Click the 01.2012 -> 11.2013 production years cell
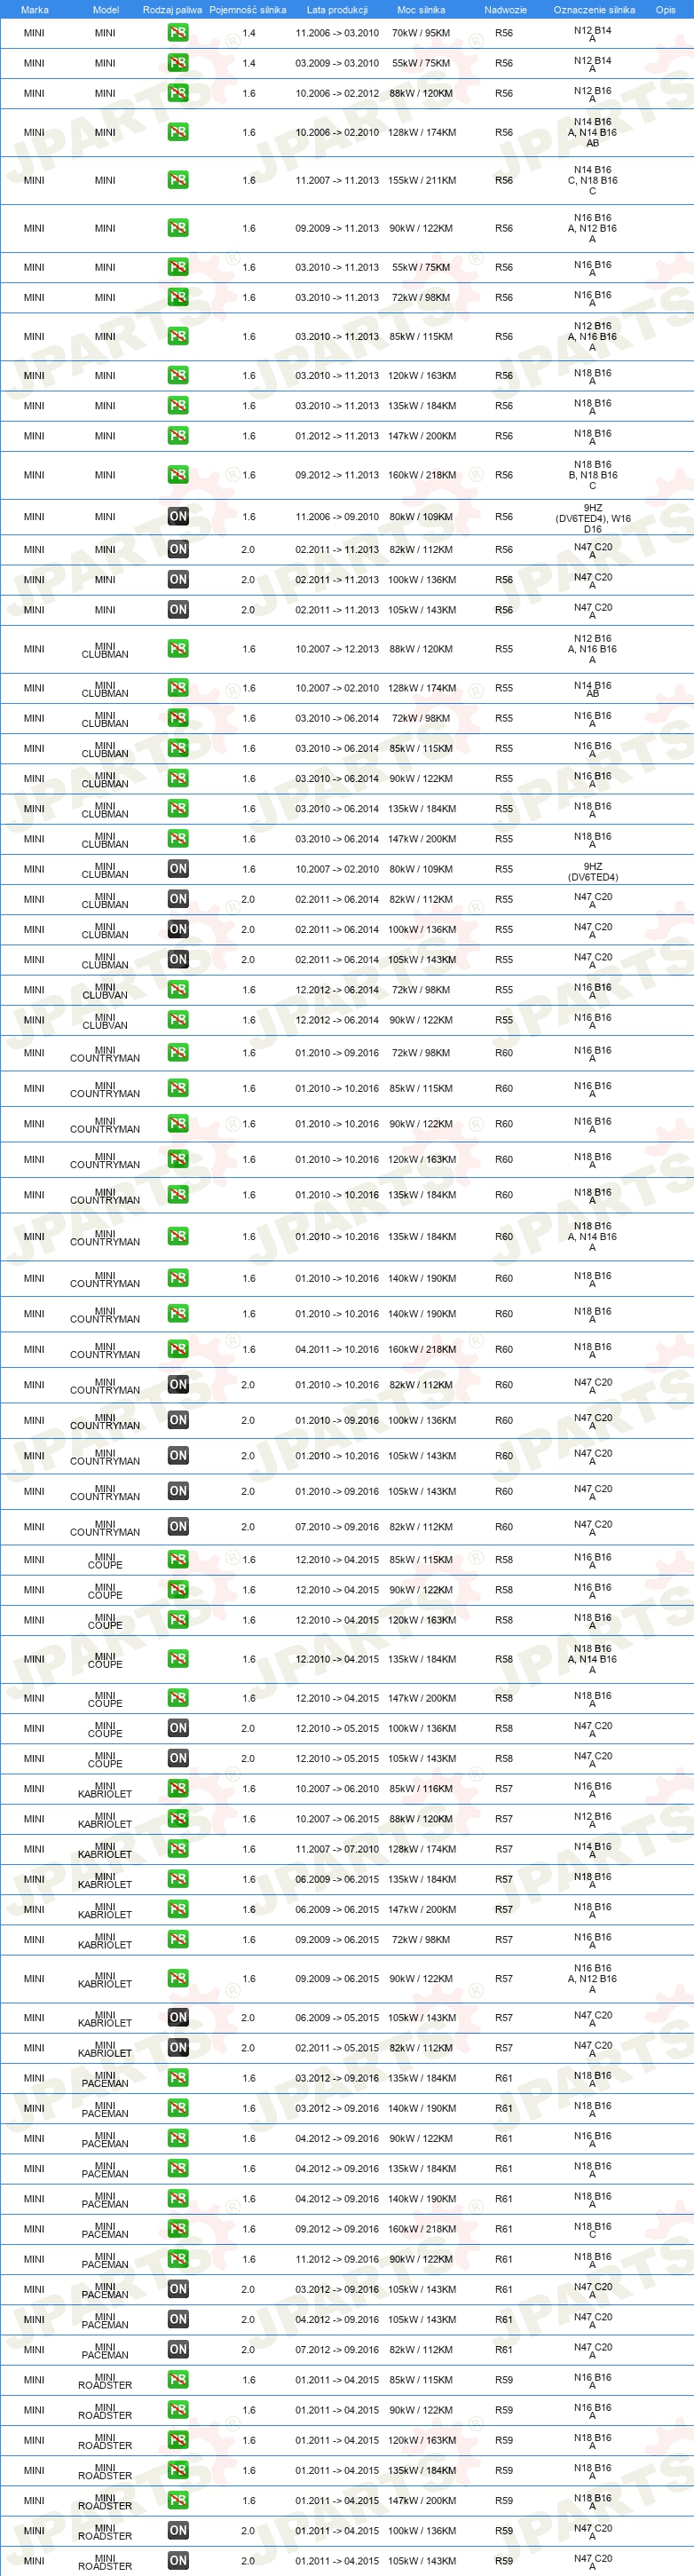Screen dimensions: 694x2576 coord(337,436)
